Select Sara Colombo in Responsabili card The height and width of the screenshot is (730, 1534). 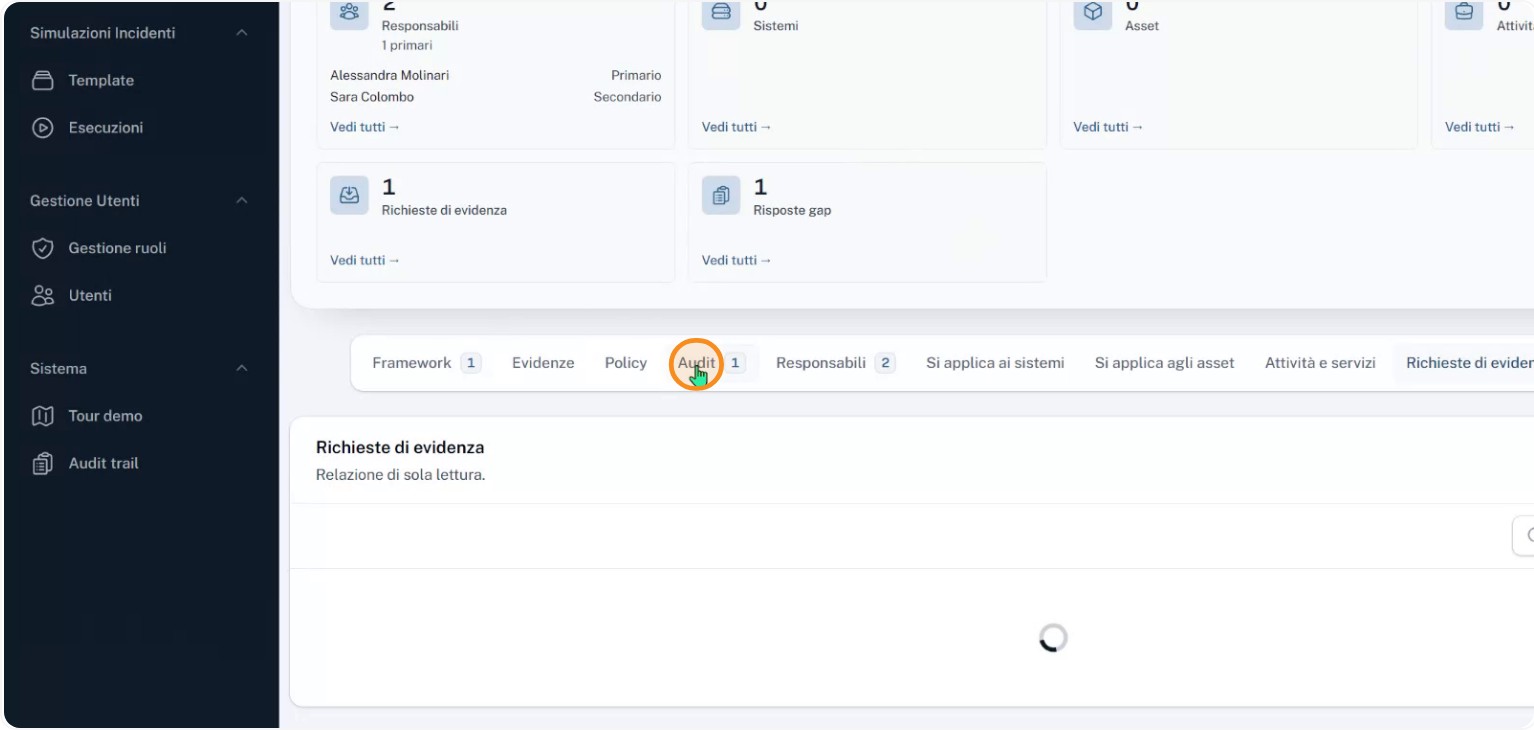pos(372,97)
